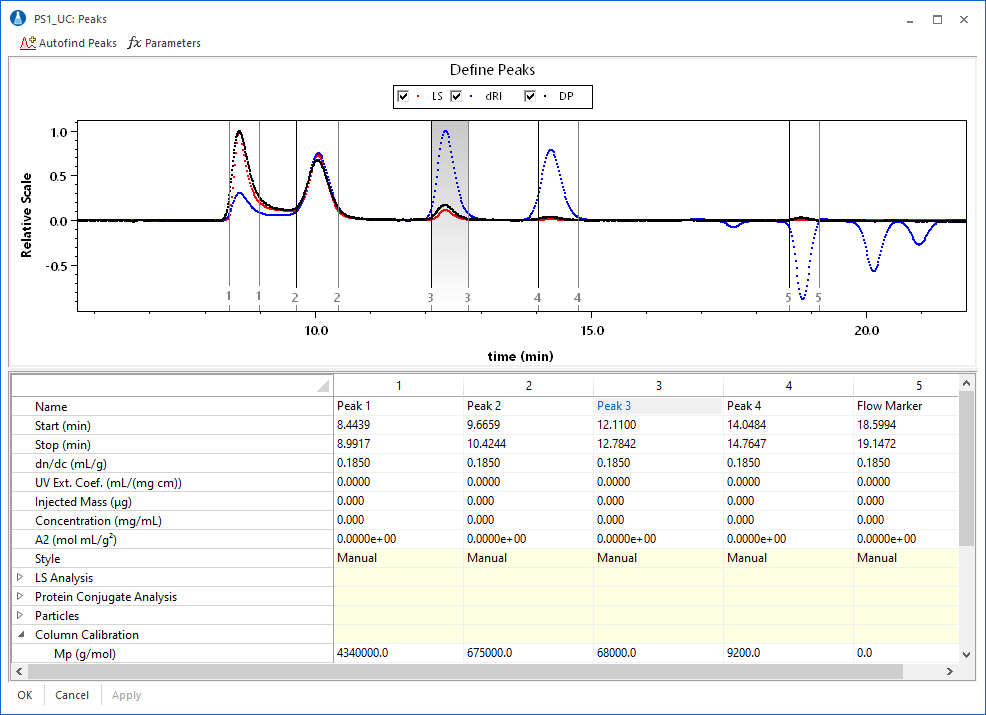Image resolution: width=986 pixels, height=715 pixels.
Task: Expand the Particles section
Action: coord(21,616)
